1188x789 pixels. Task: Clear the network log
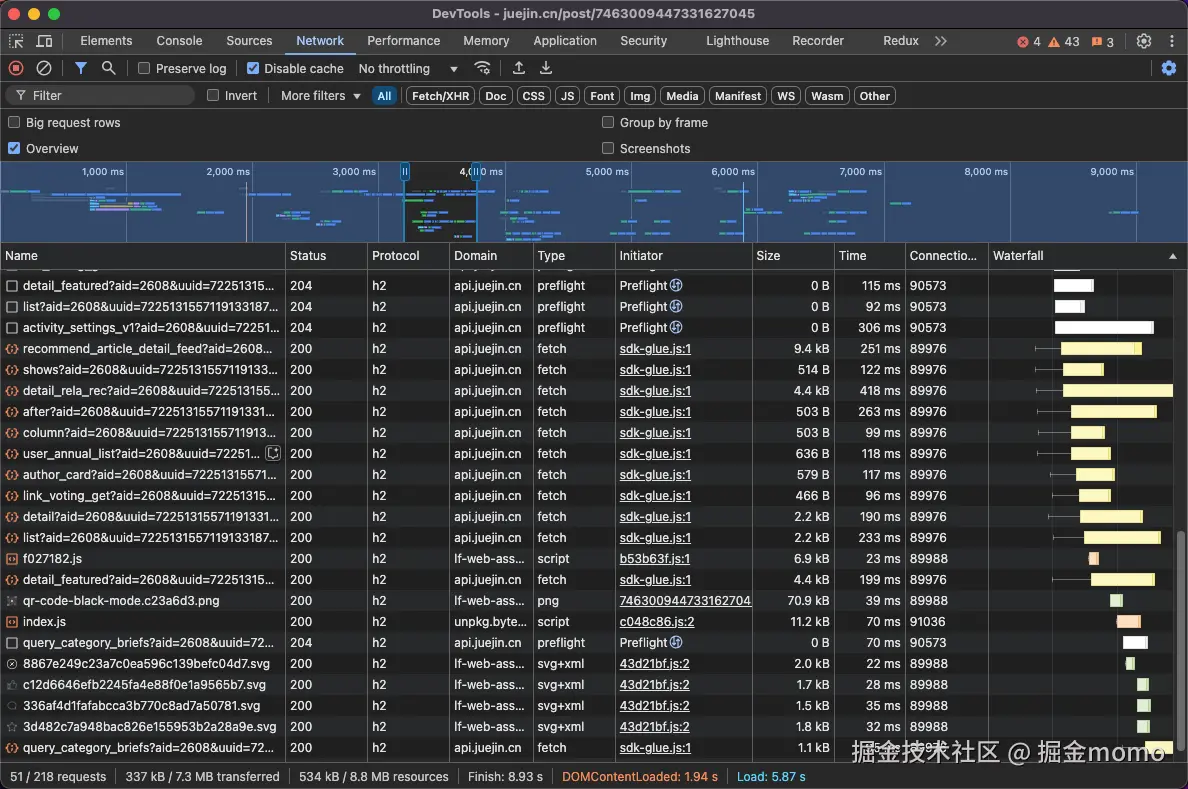[x=44, y=68]
